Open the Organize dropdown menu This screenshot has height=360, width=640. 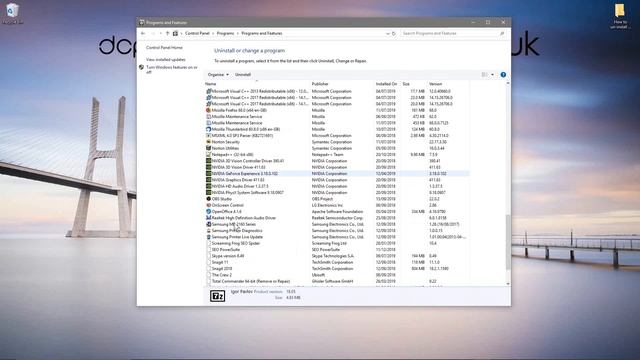[x=218, y=75]
